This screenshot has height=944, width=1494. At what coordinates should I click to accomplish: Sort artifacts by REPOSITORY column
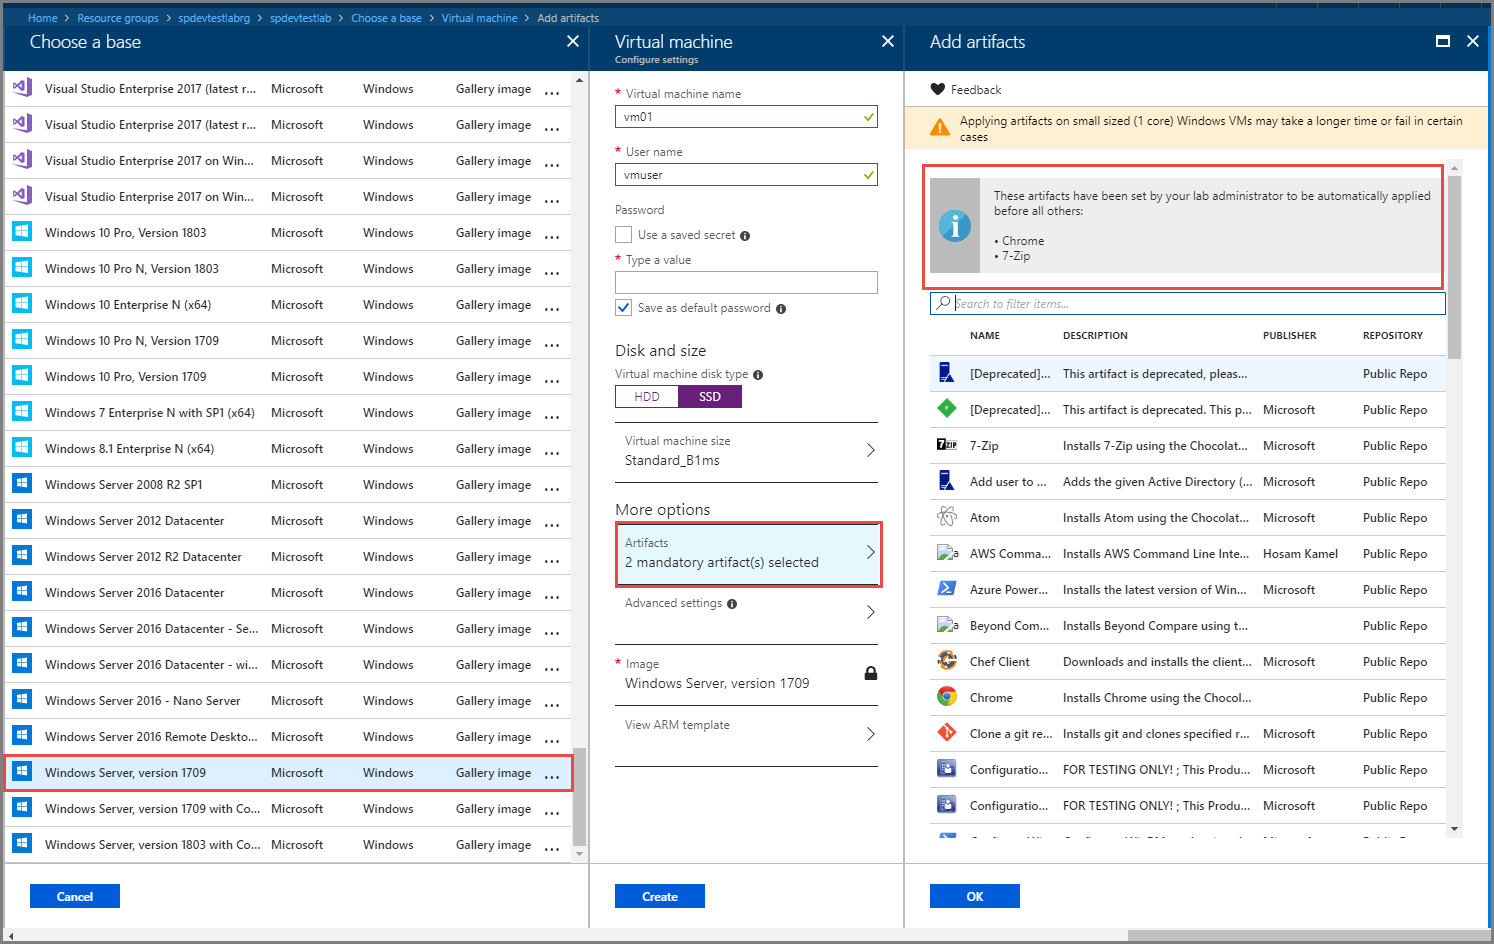(1392, 336)
